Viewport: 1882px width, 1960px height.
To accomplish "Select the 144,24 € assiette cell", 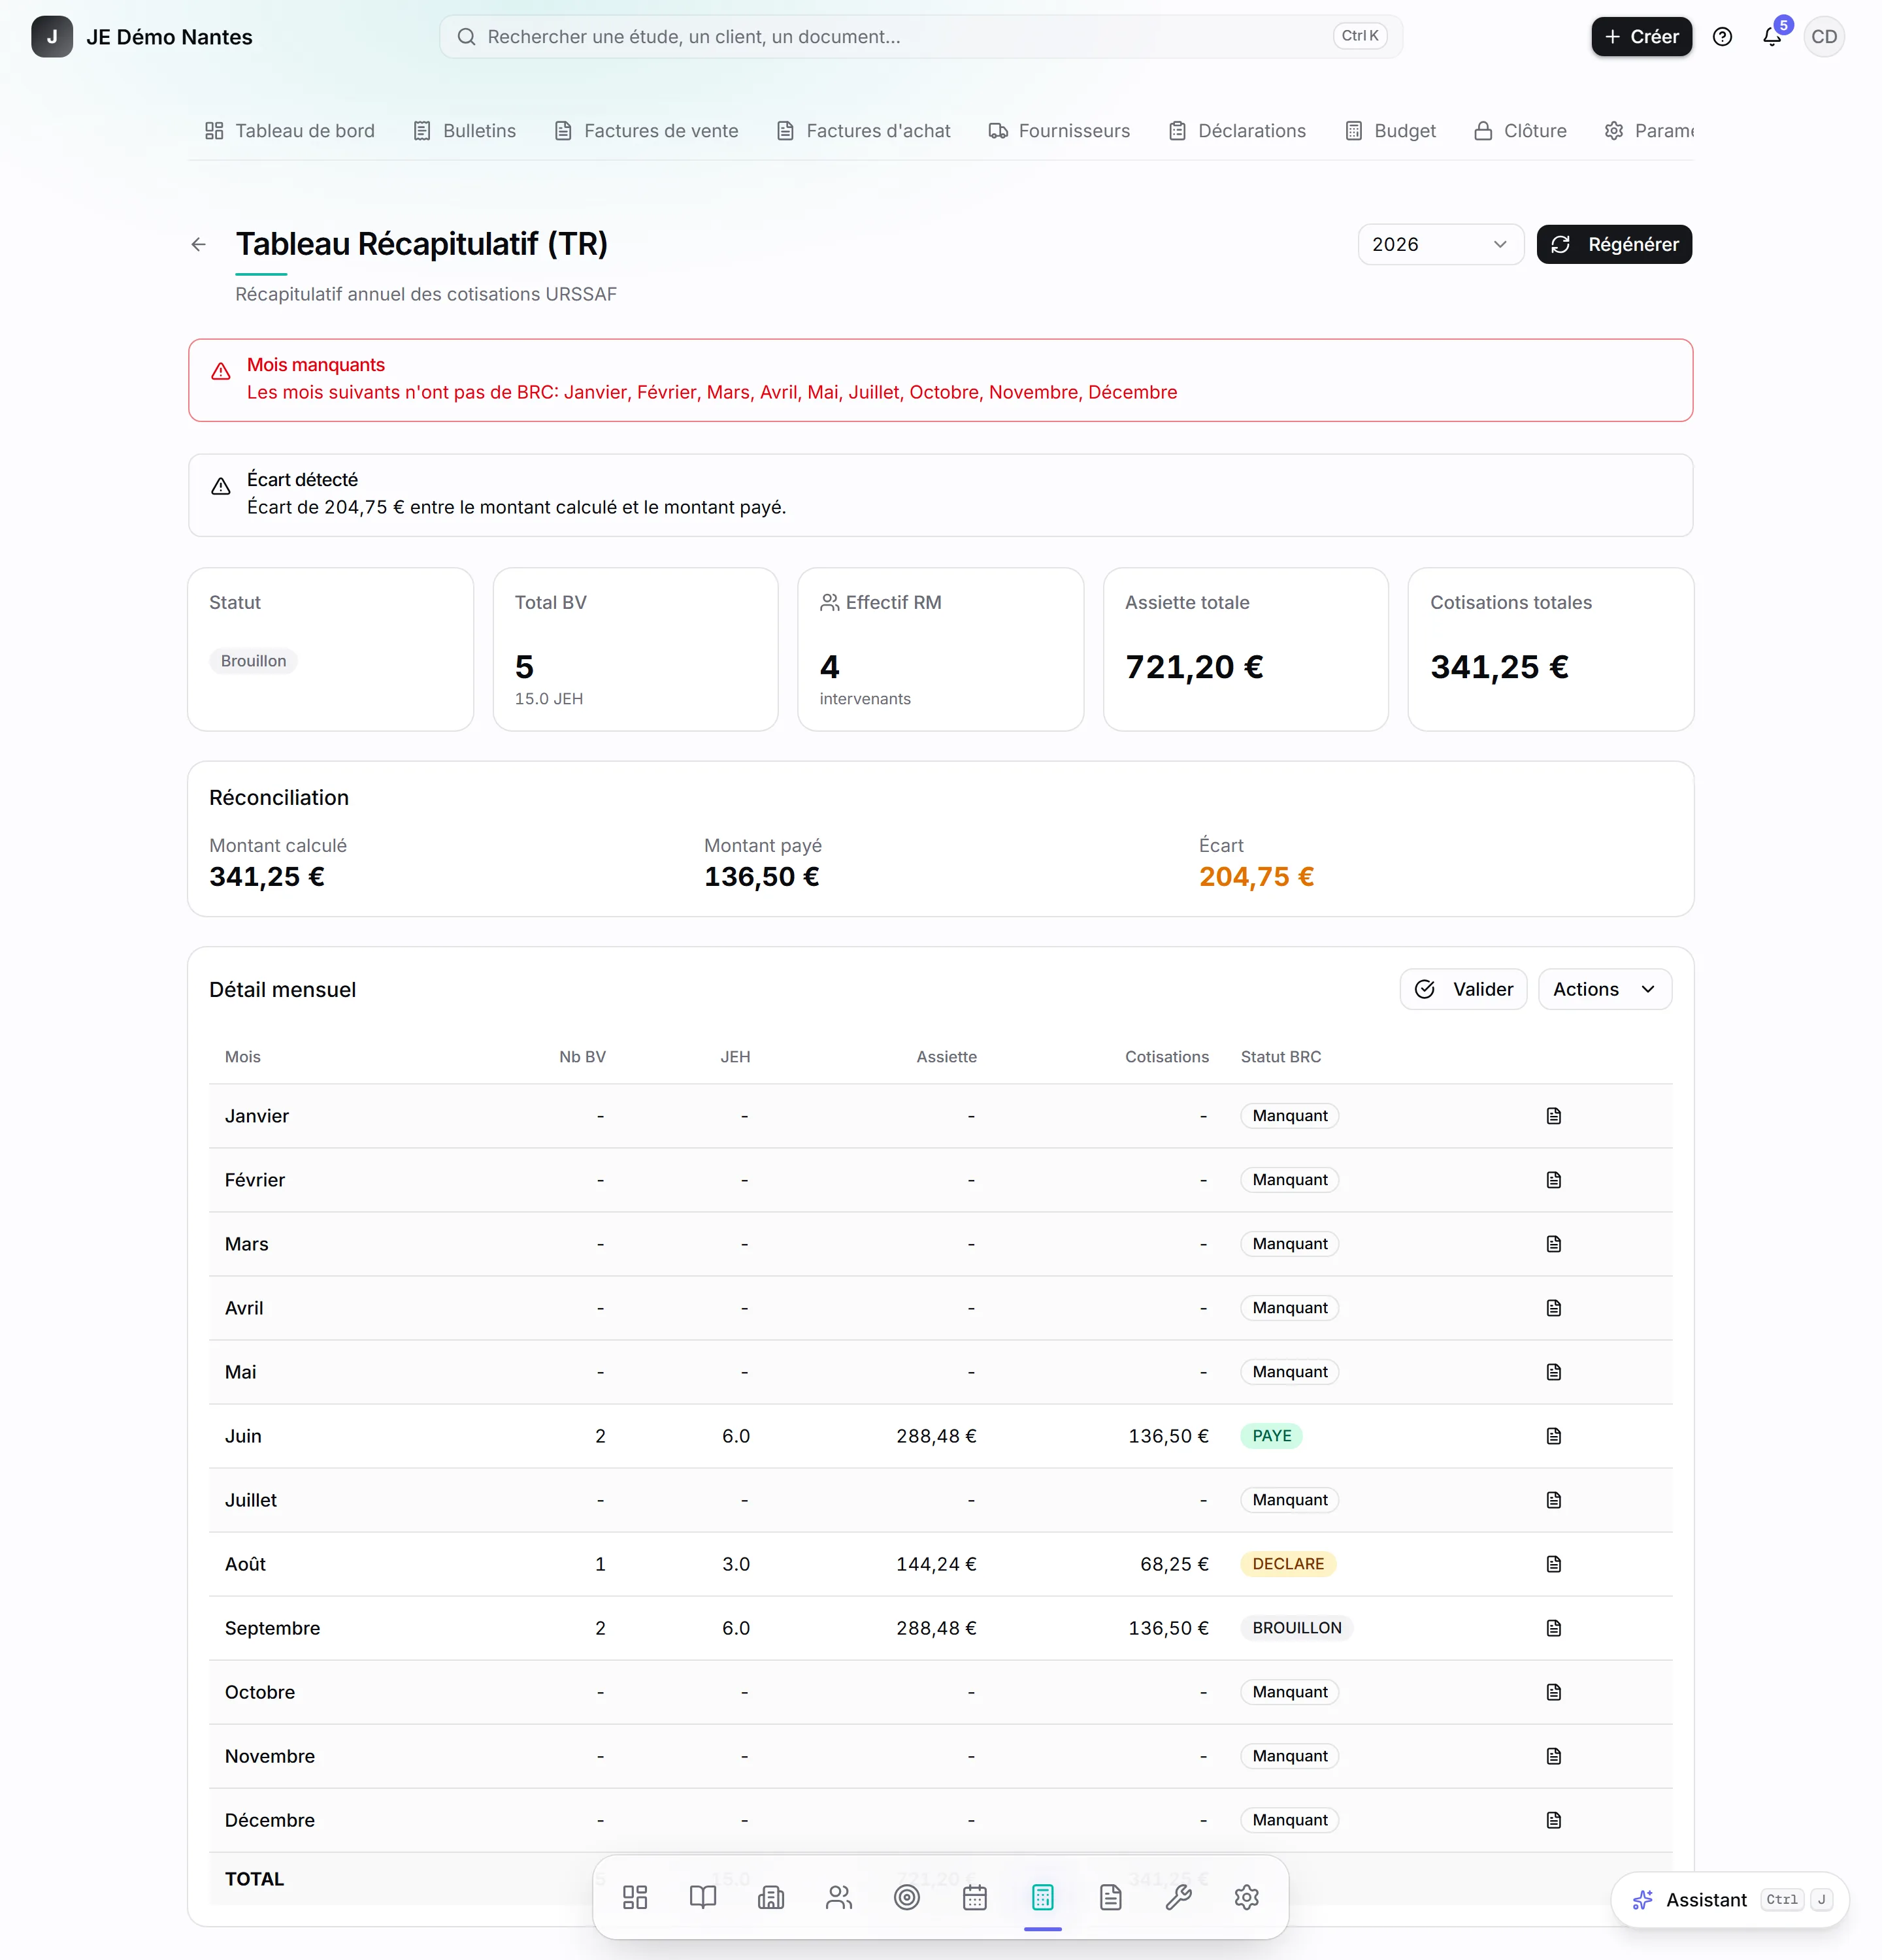I will pos(936,1564).
